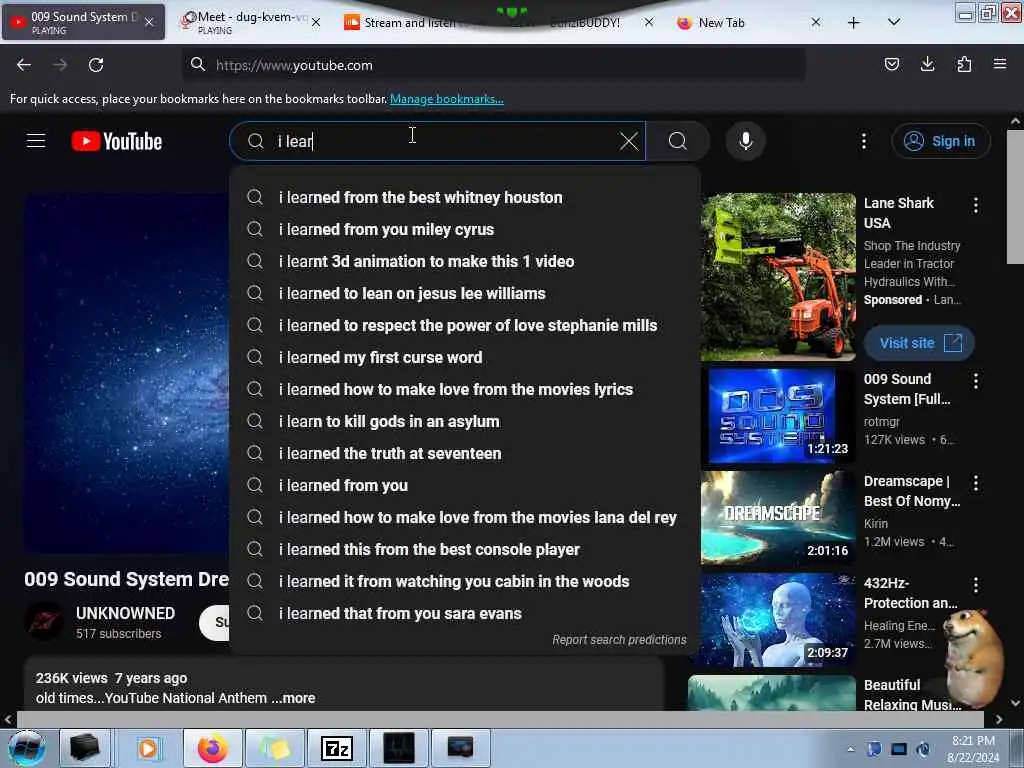Click Report search predictions
Screen dimensions: 1024x768
(619, 640)
